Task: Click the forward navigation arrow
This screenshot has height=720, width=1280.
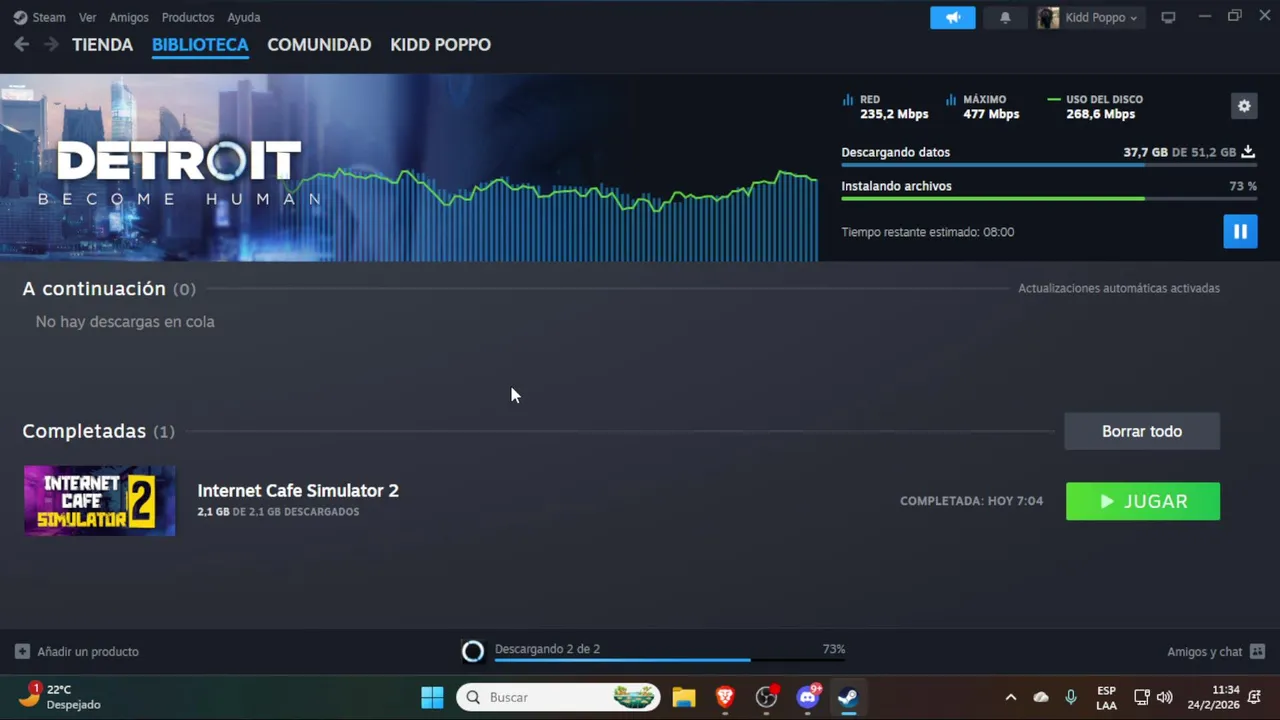Action: pos(51,44)
